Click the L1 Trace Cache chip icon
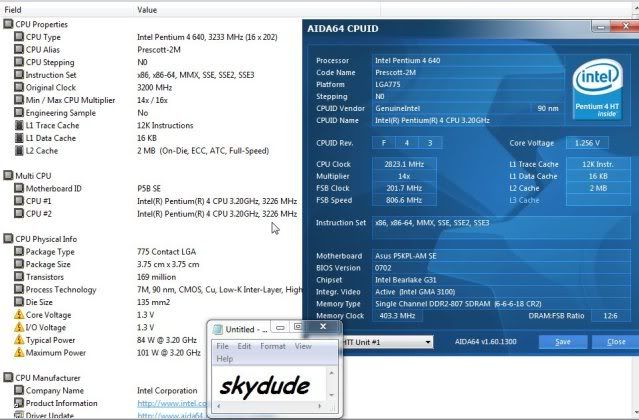This screenshot has height=420, width=639. [19, 125]
